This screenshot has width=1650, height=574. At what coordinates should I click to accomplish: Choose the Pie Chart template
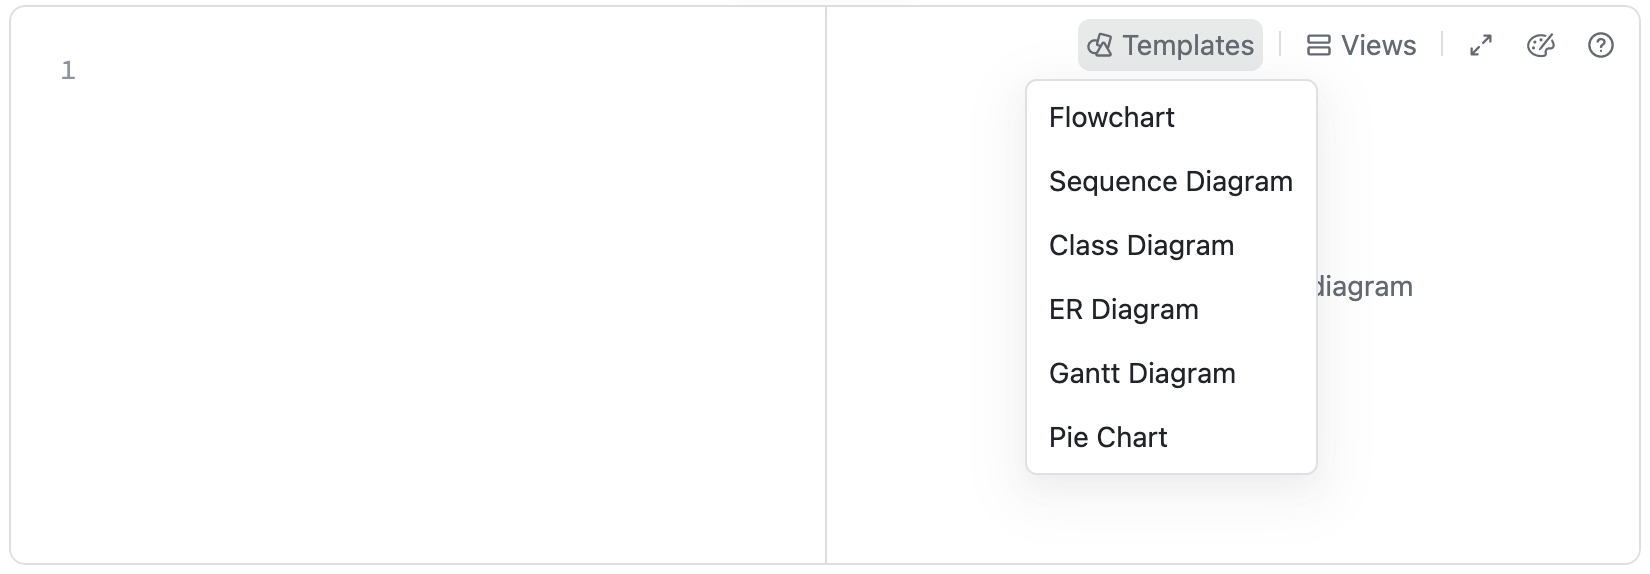click(1108, 438)
